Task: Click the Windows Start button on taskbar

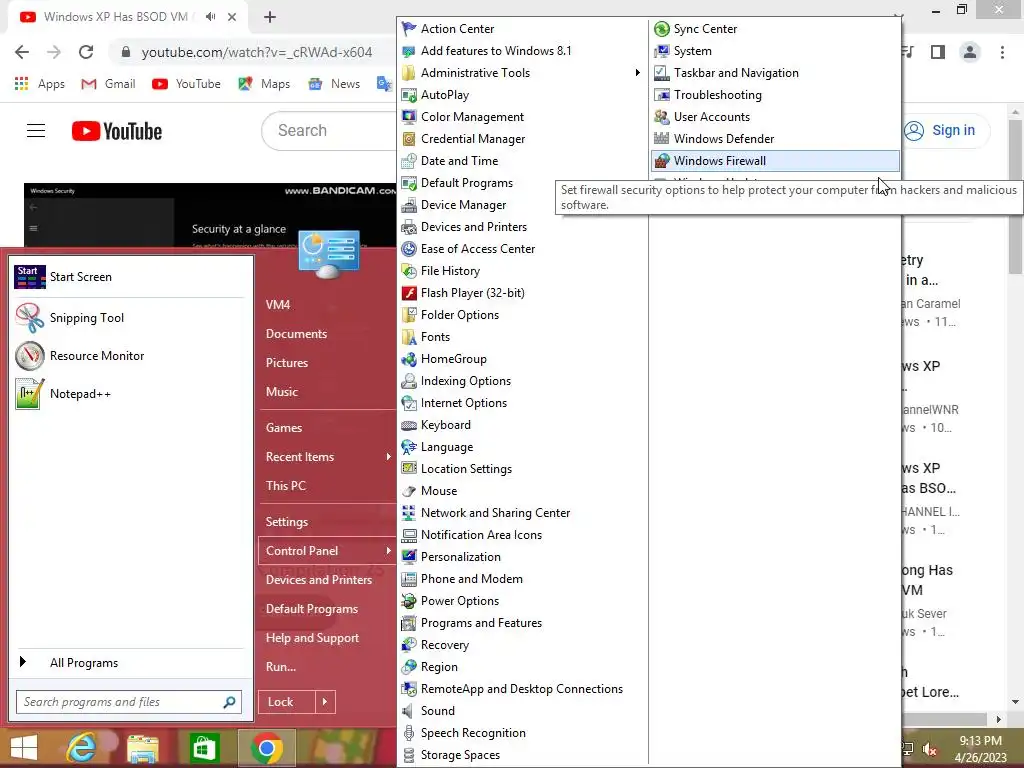Action: pyautogui.click(x=24, y=748)
